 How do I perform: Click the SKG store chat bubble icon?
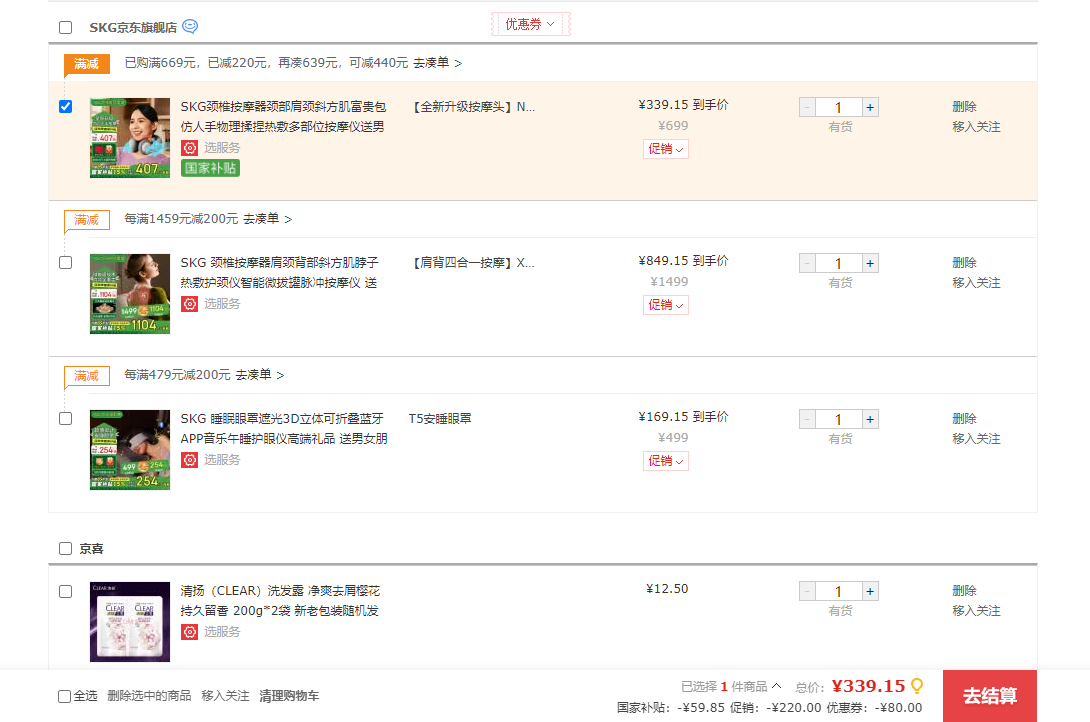pyautogui.click(x=190, y=27)
